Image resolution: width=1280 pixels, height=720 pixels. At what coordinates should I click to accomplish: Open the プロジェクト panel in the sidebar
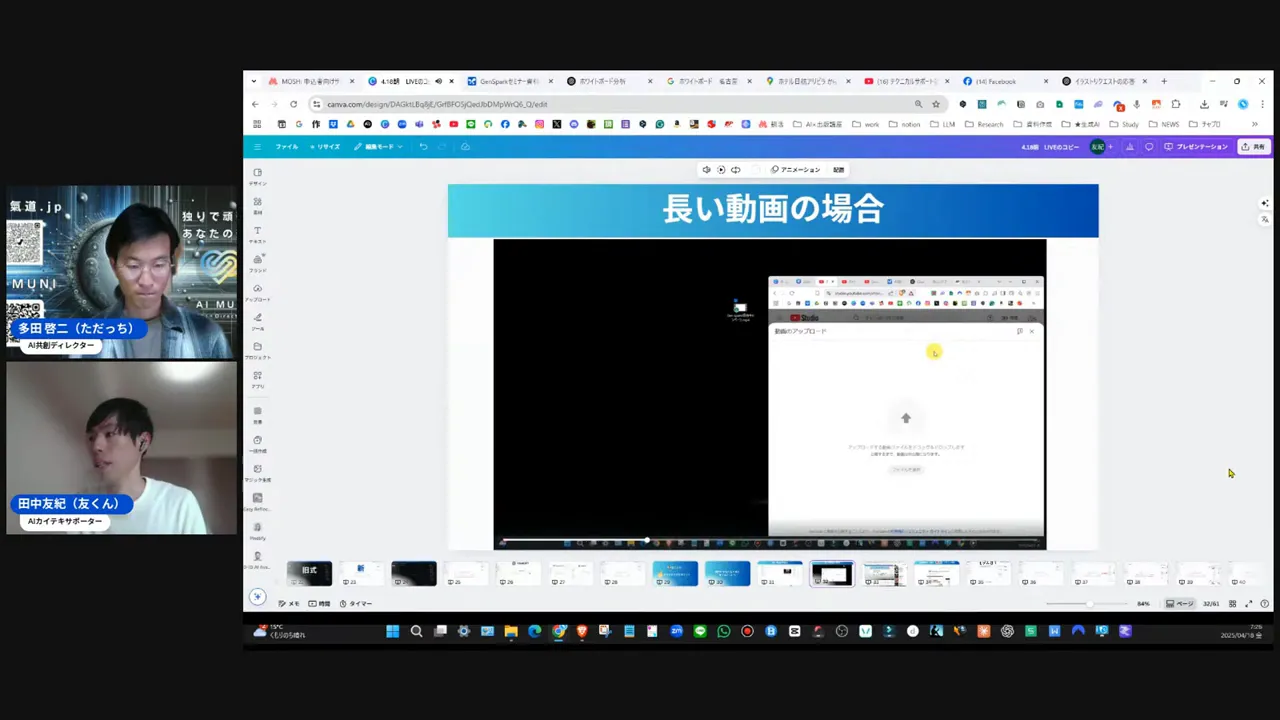(258, 350)
